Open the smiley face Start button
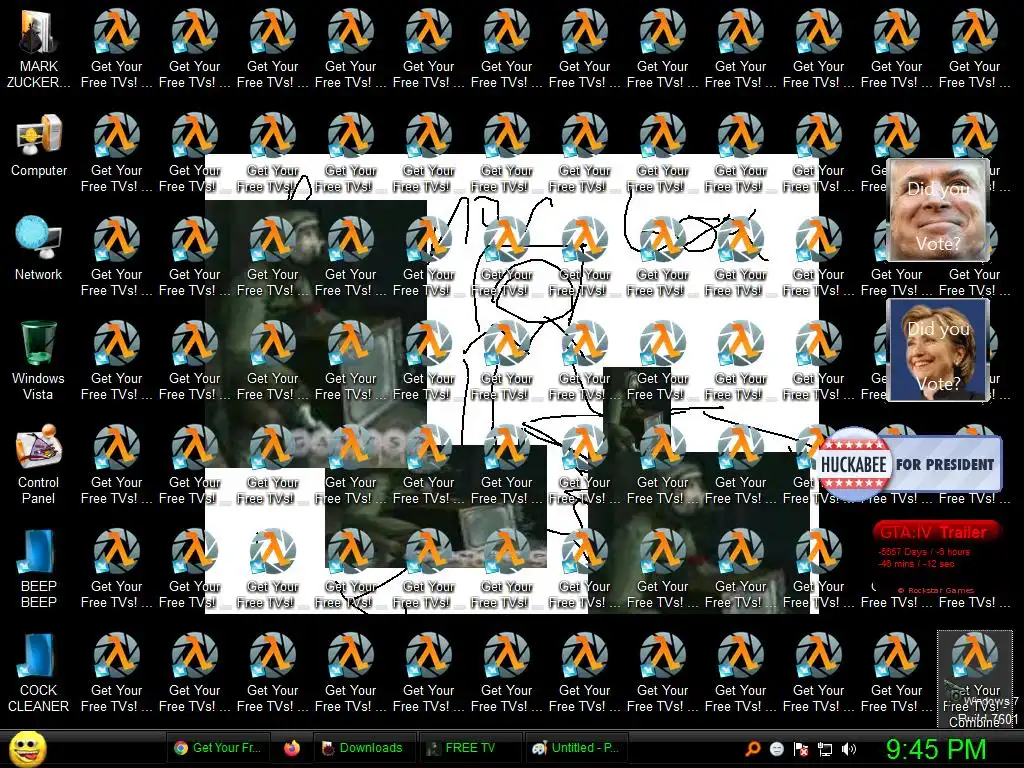The image size is (1024, 768). 28,748
